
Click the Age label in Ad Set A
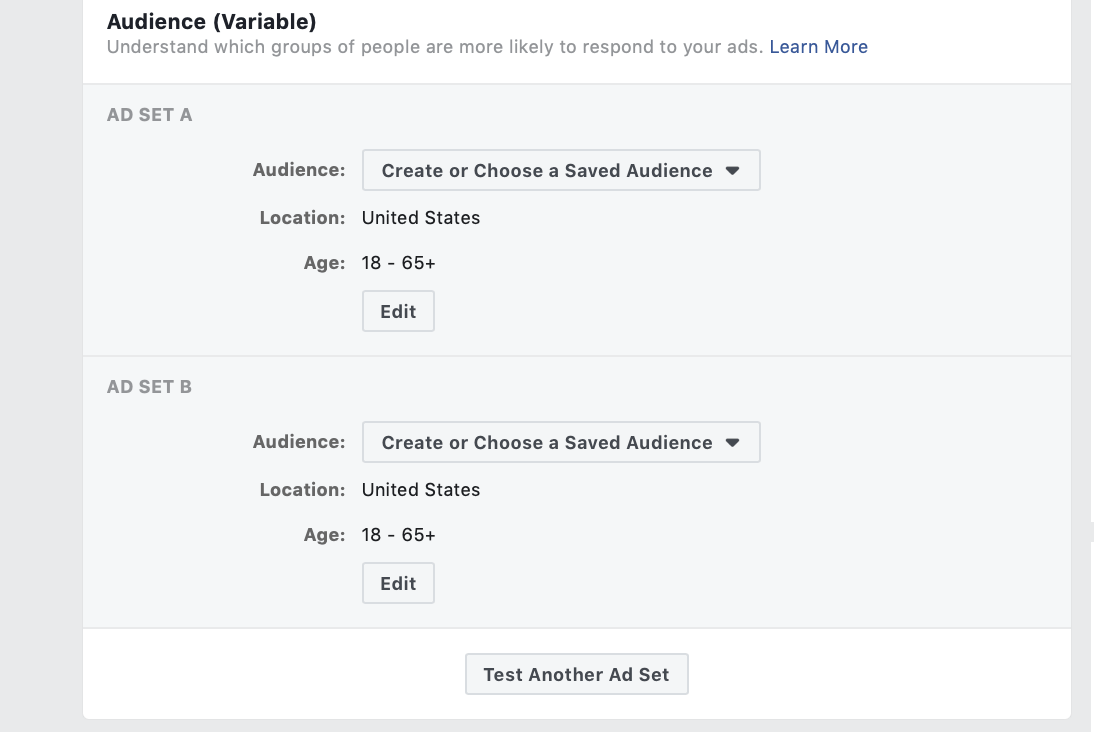(x=324, y=263)
